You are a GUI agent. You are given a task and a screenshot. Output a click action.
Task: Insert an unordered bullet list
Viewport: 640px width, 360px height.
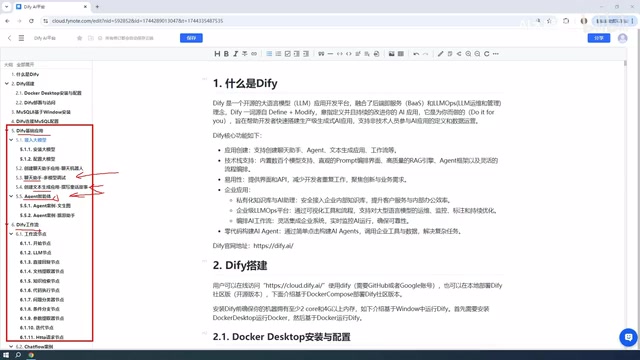[269, 54]
